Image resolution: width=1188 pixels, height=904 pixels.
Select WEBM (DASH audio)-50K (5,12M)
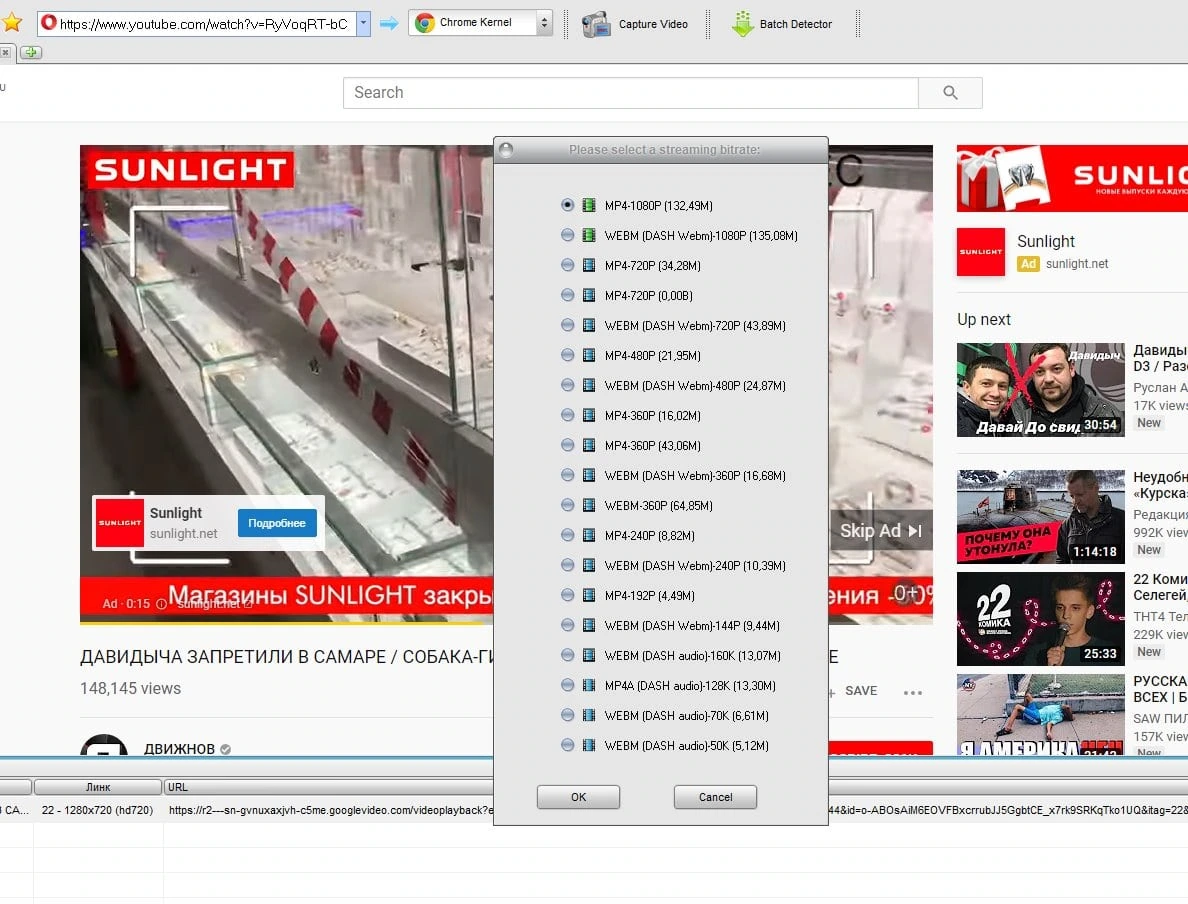[x=567, y=745]
